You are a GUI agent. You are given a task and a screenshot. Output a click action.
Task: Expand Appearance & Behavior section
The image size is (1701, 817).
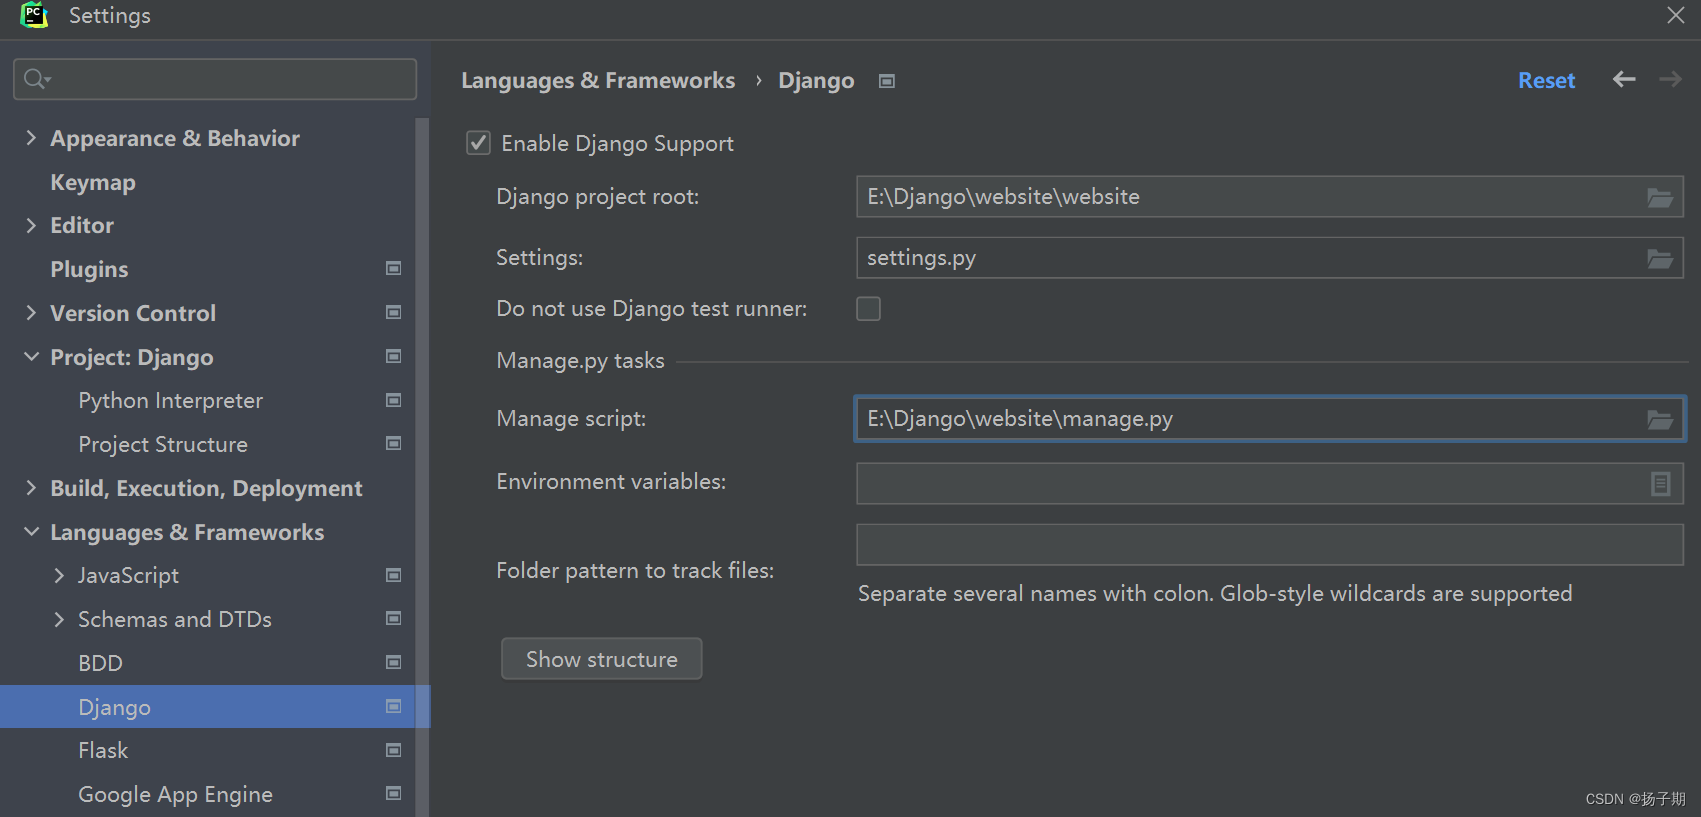point(31,138)
